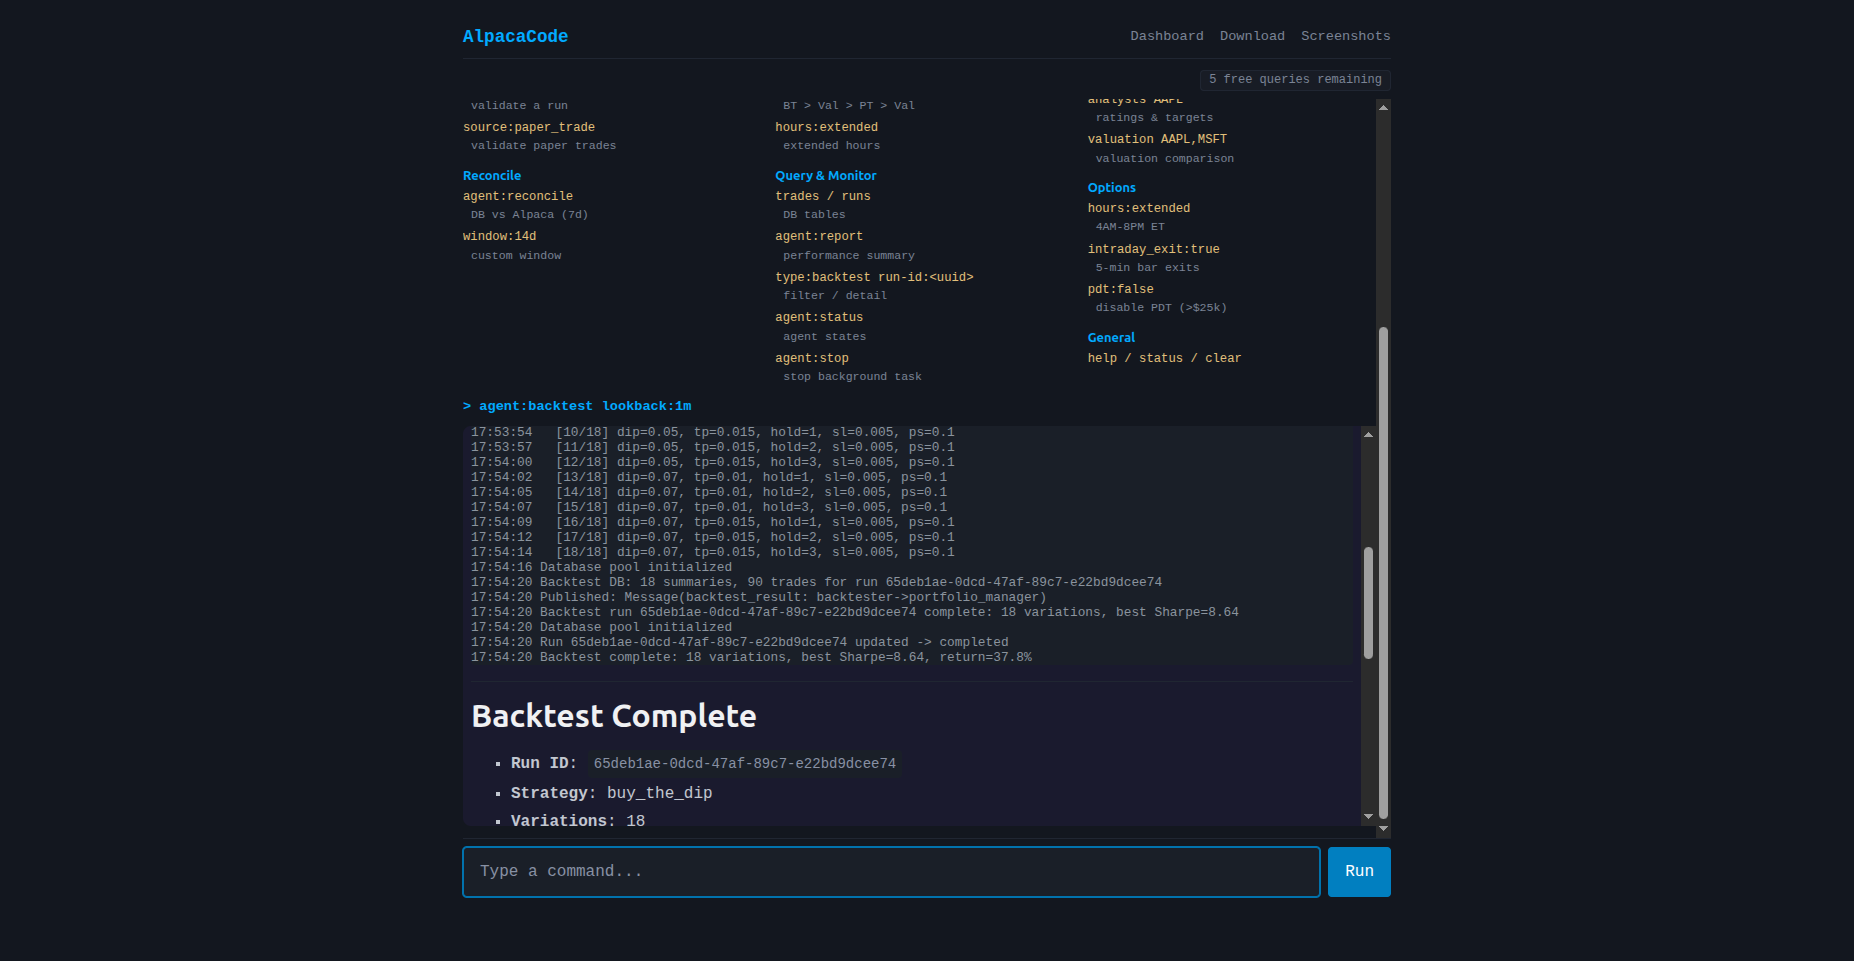The width and height of the screenshot is (1854, 961).
Task: Choose the source:paper_trade command
Action: [x=529, y=126]
